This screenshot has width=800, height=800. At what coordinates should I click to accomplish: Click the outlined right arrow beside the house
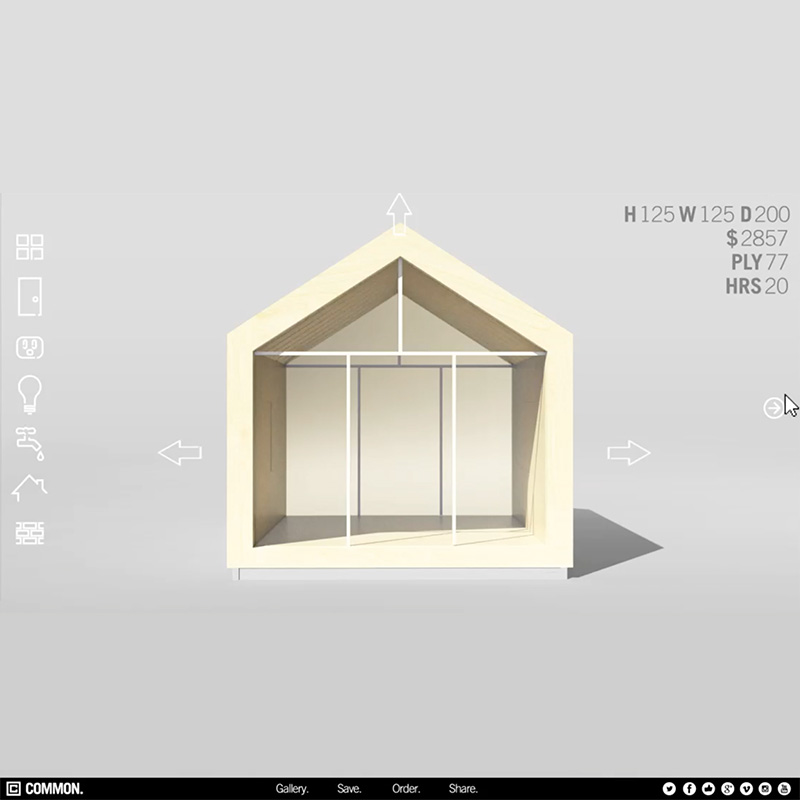629,453
